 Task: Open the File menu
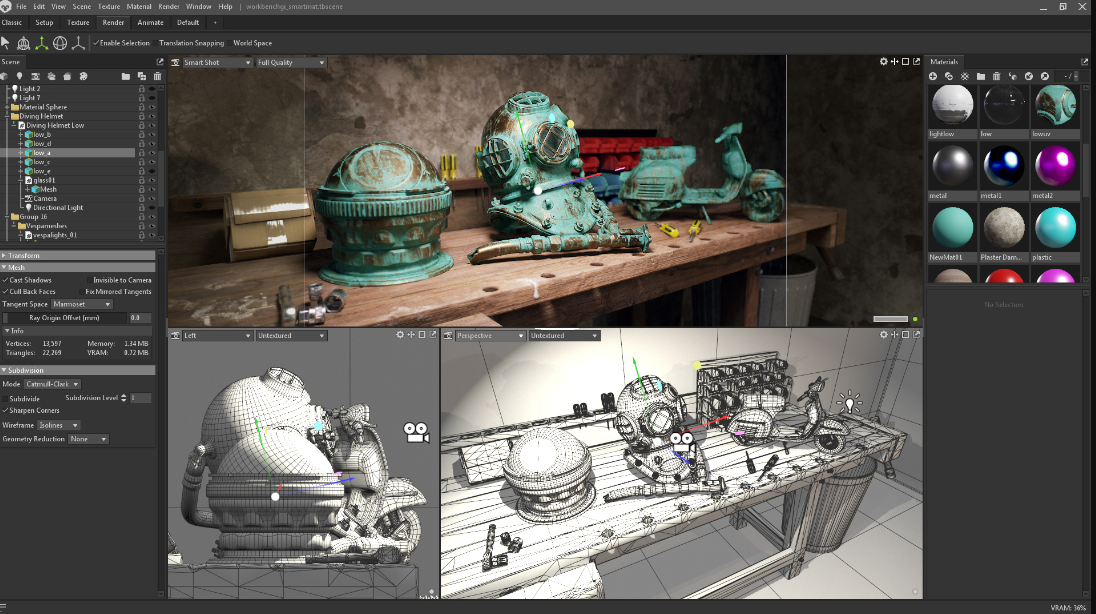21,6
